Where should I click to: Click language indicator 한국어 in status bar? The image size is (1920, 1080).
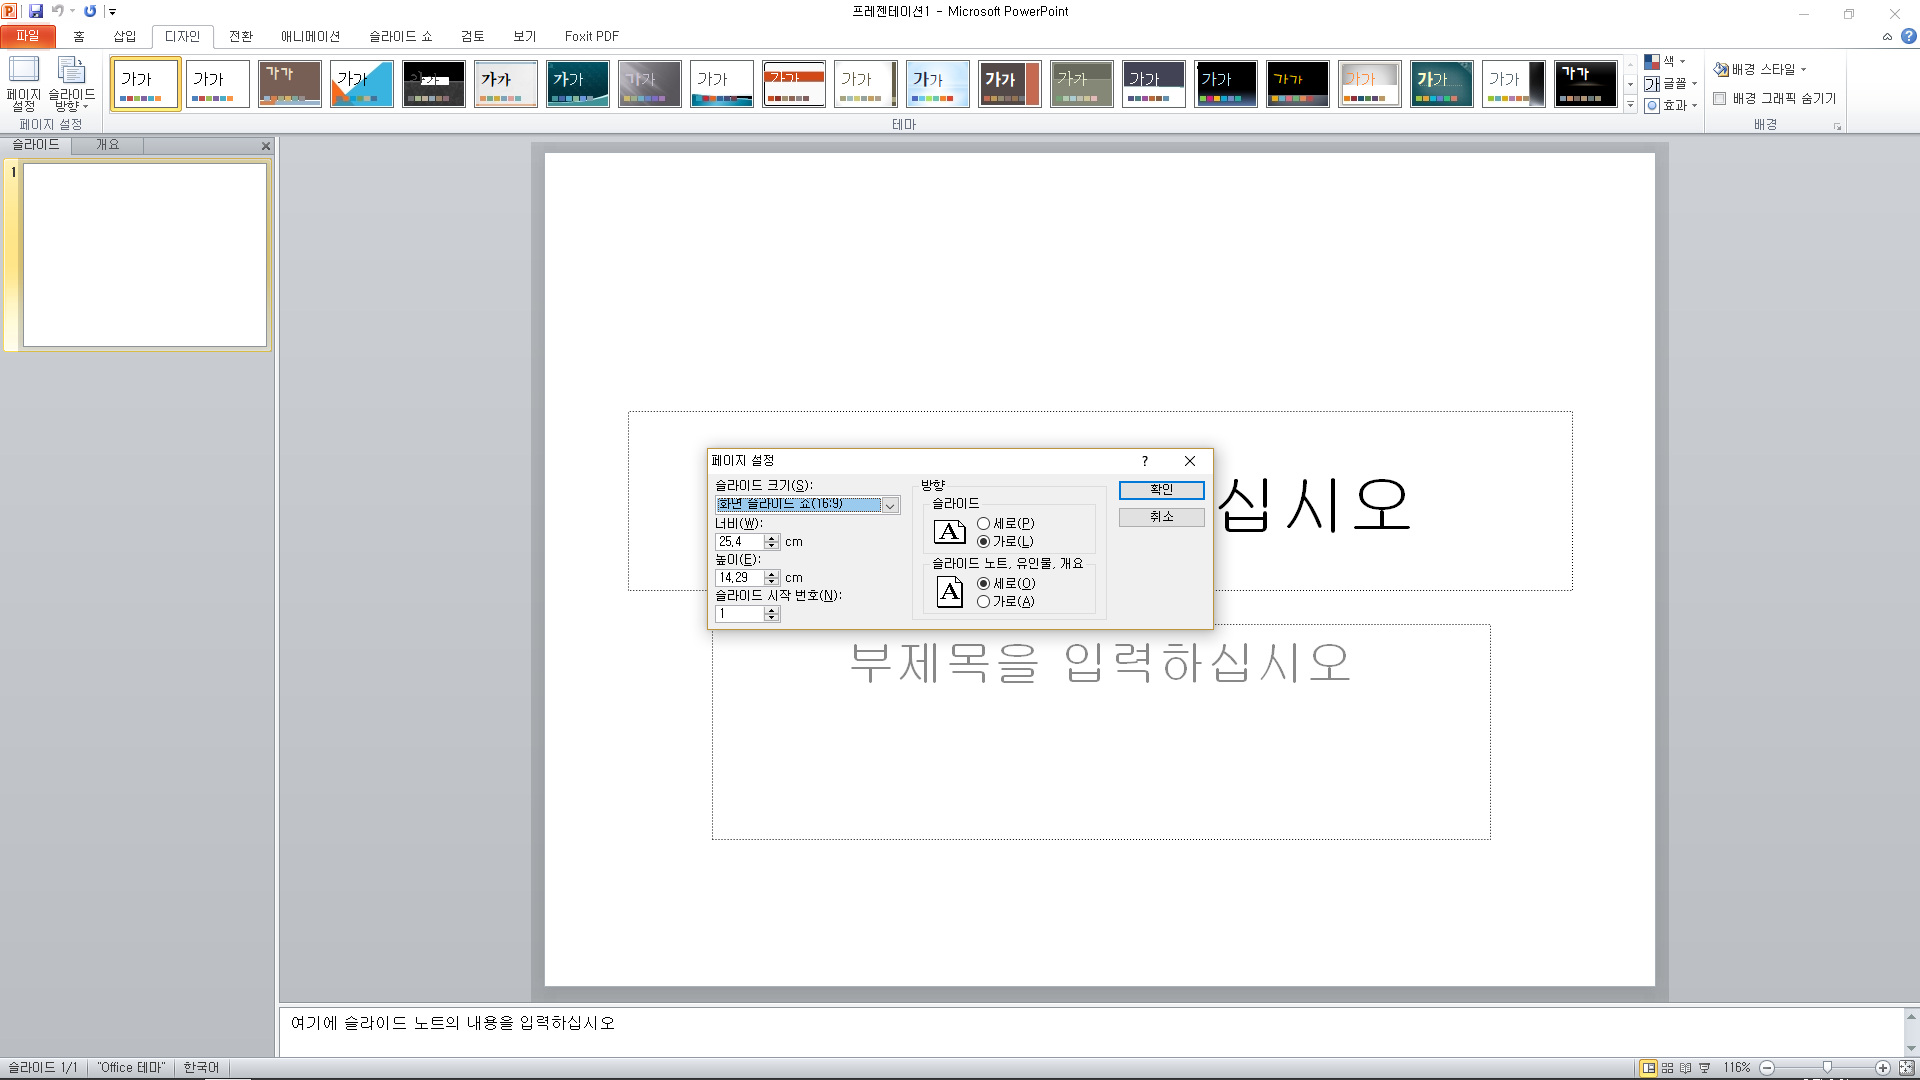pyautogui.click(x=201, y=1068)
